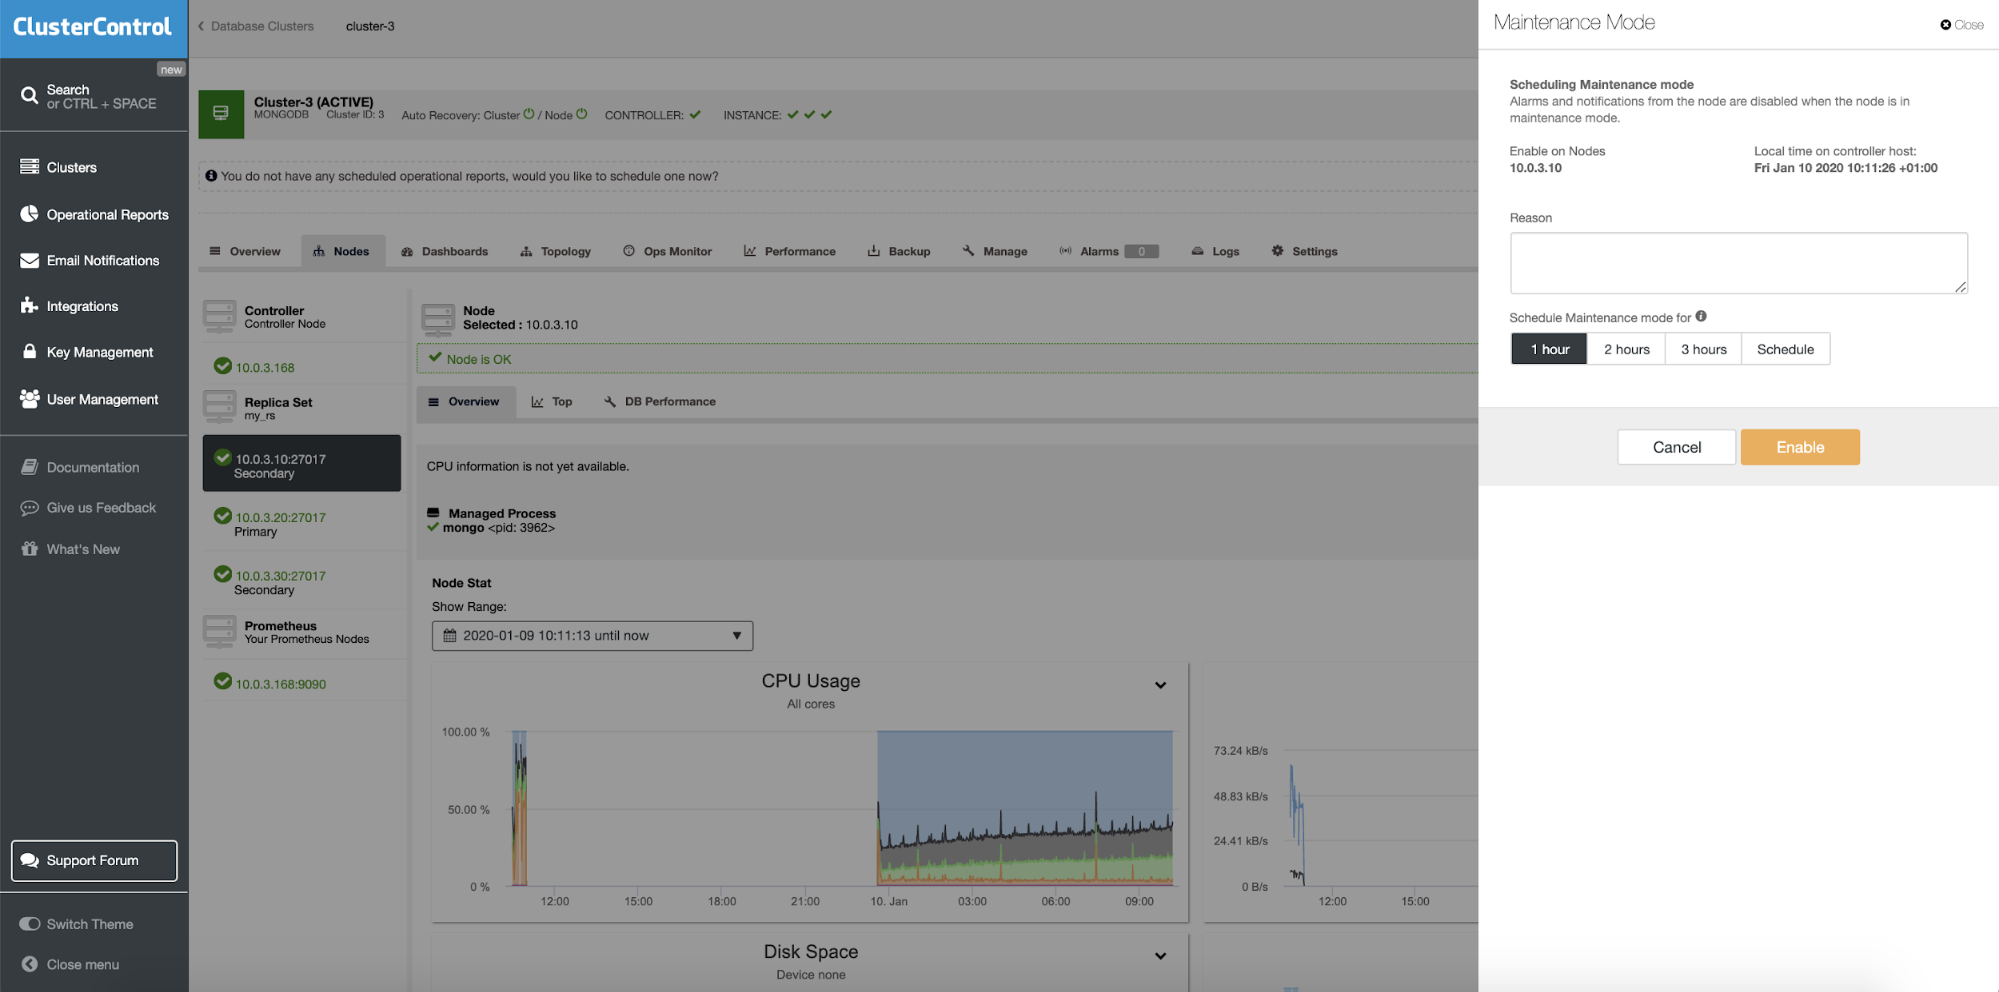The width and height of the screenshot is (1999, 992).
Task: Open the cluster Settings tab
Action: 1304,251
